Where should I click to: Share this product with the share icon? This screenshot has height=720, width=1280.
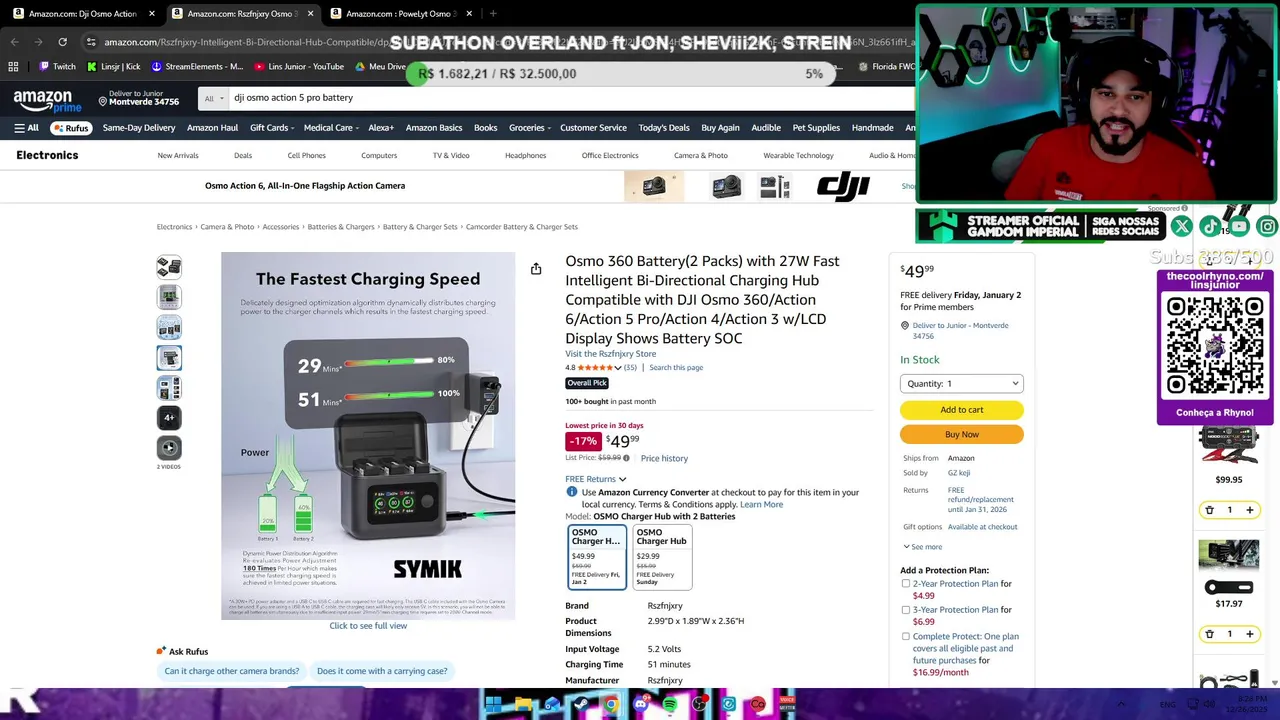point(536,269)
